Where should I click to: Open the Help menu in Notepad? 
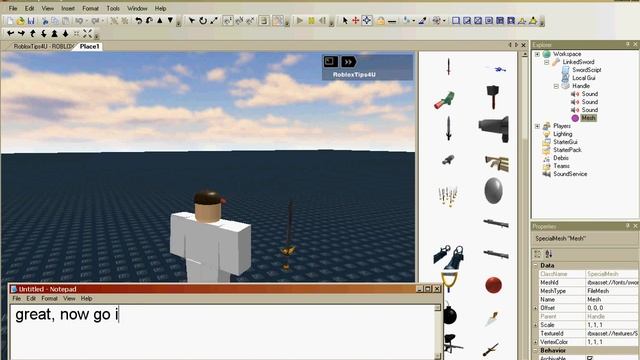(x=86, y=298)
